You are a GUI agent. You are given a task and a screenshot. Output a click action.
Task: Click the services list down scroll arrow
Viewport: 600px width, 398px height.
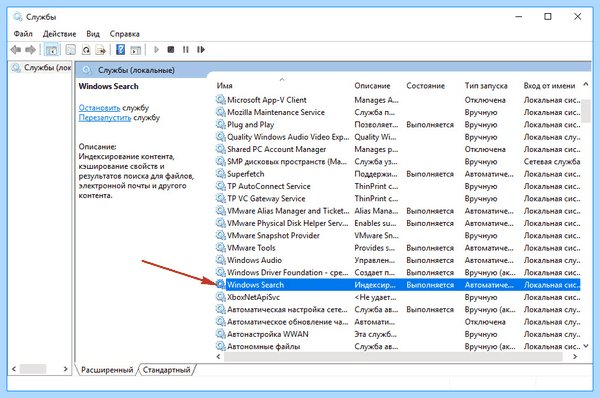click(586, 346)
